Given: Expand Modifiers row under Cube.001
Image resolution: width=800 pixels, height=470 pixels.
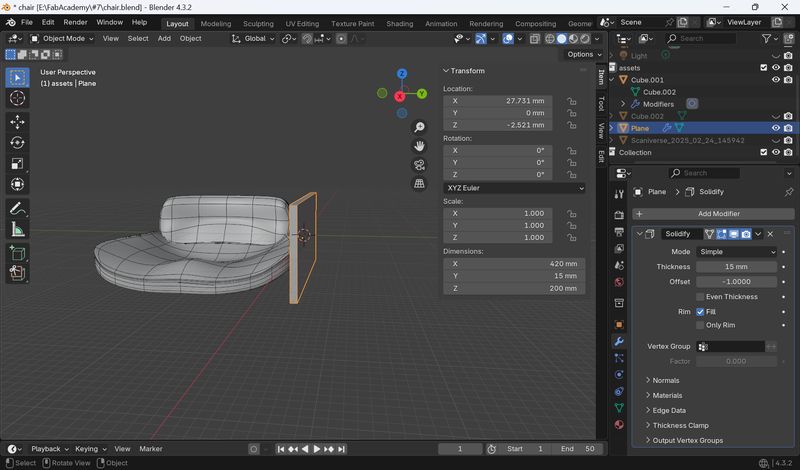Looking at the screenshot, I should click(x=623, y=104).
